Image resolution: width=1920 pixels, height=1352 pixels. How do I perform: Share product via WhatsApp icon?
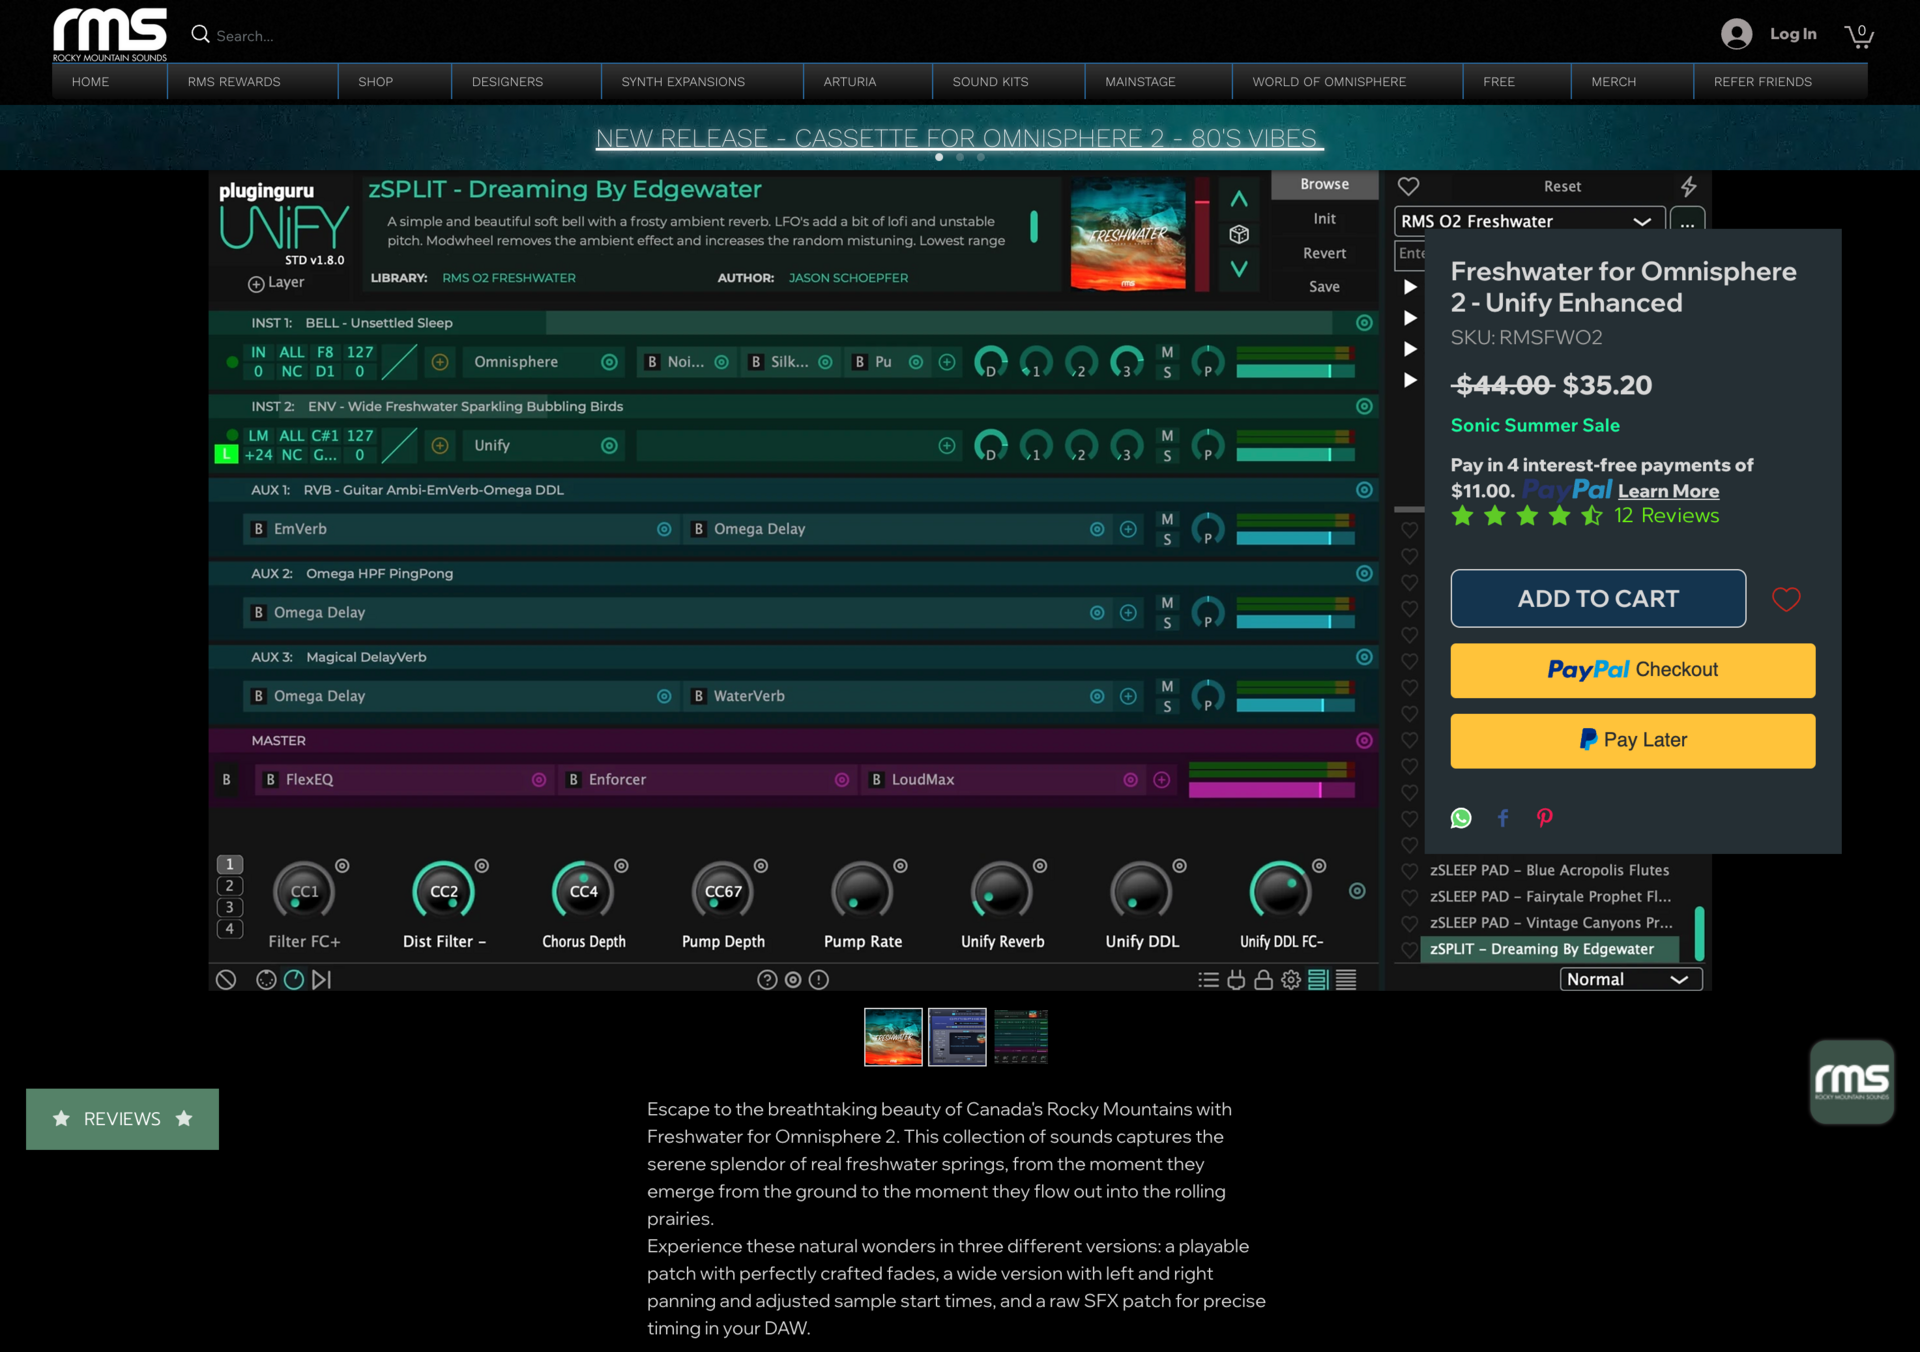tap(1461, 818)
